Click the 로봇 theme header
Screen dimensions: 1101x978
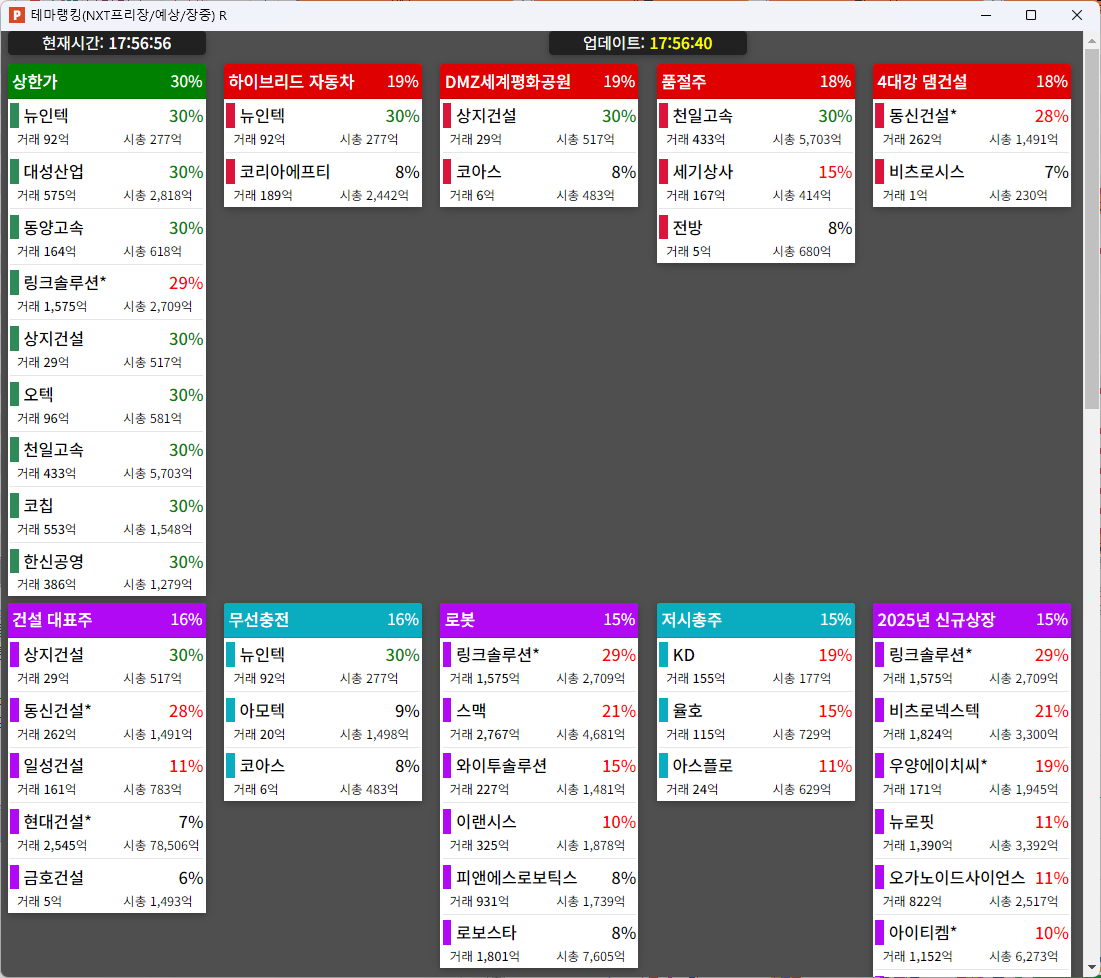click(x=538, y=620)
